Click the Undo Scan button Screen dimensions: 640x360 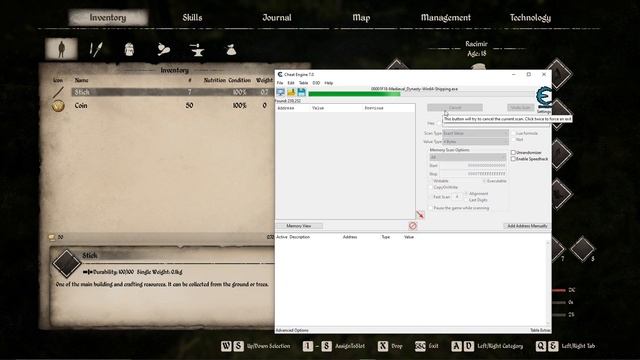(521, 108)
